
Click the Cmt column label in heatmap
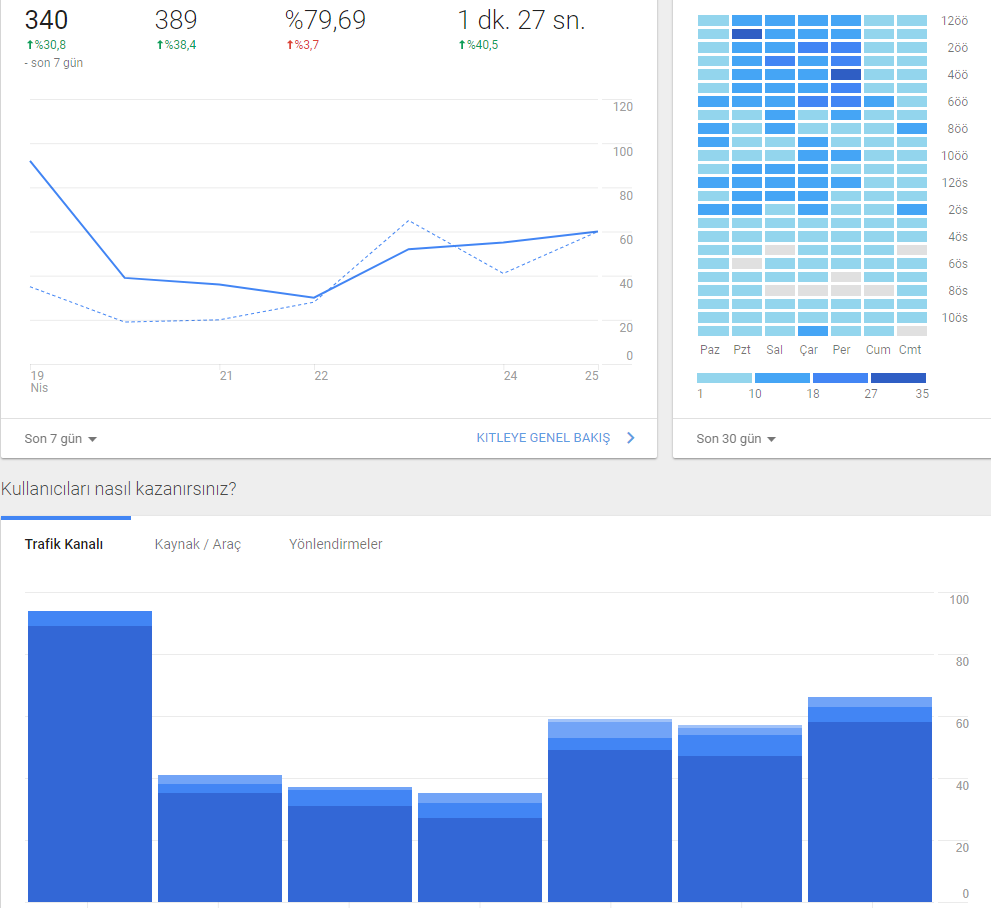pyautogui.click(x=910, y=349)
